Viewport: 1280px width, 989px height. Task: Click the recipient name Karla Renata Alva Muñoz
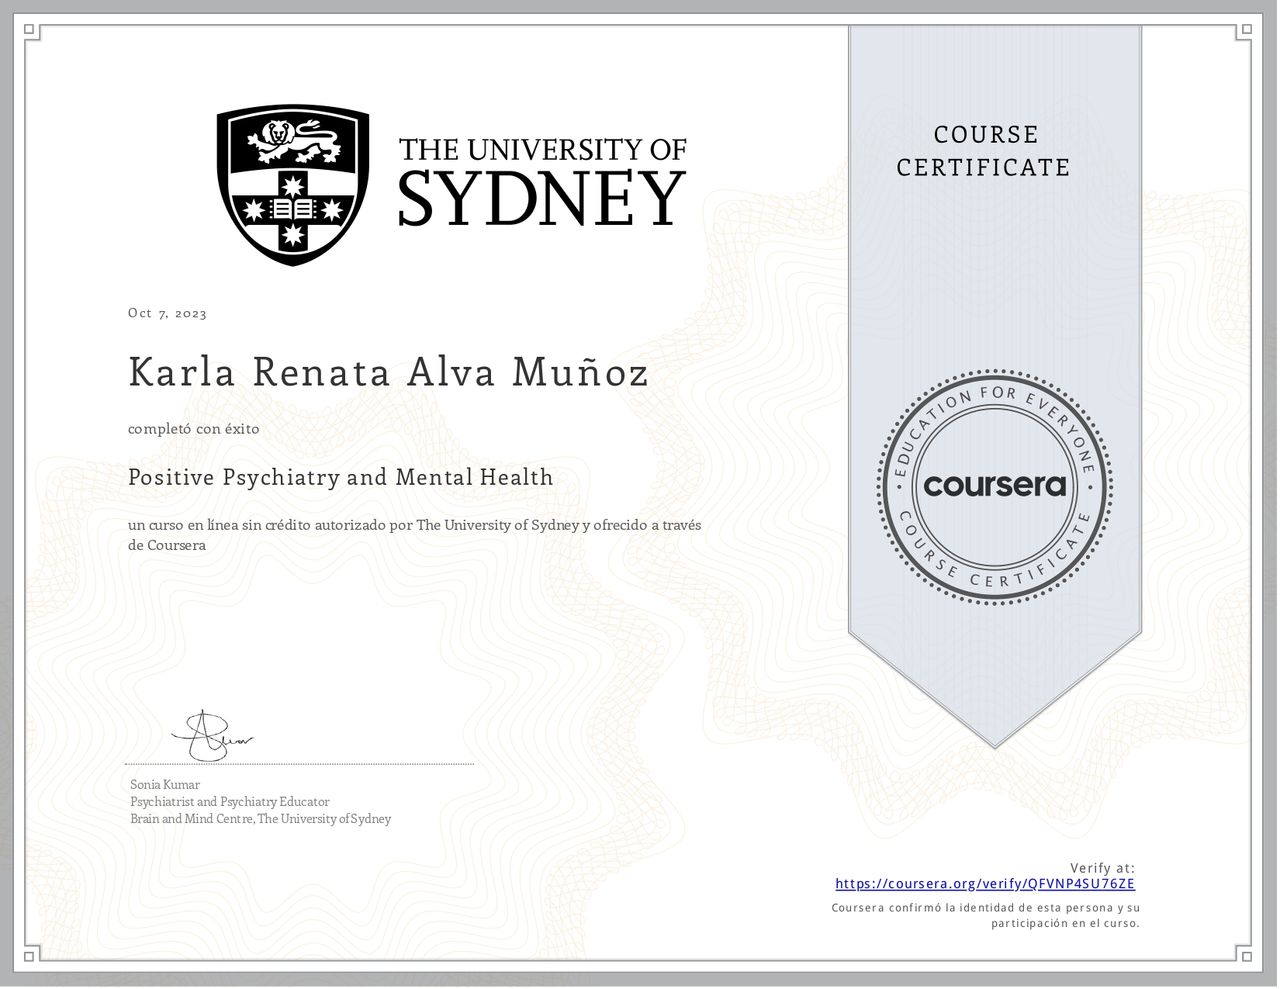tap(388, 372)
